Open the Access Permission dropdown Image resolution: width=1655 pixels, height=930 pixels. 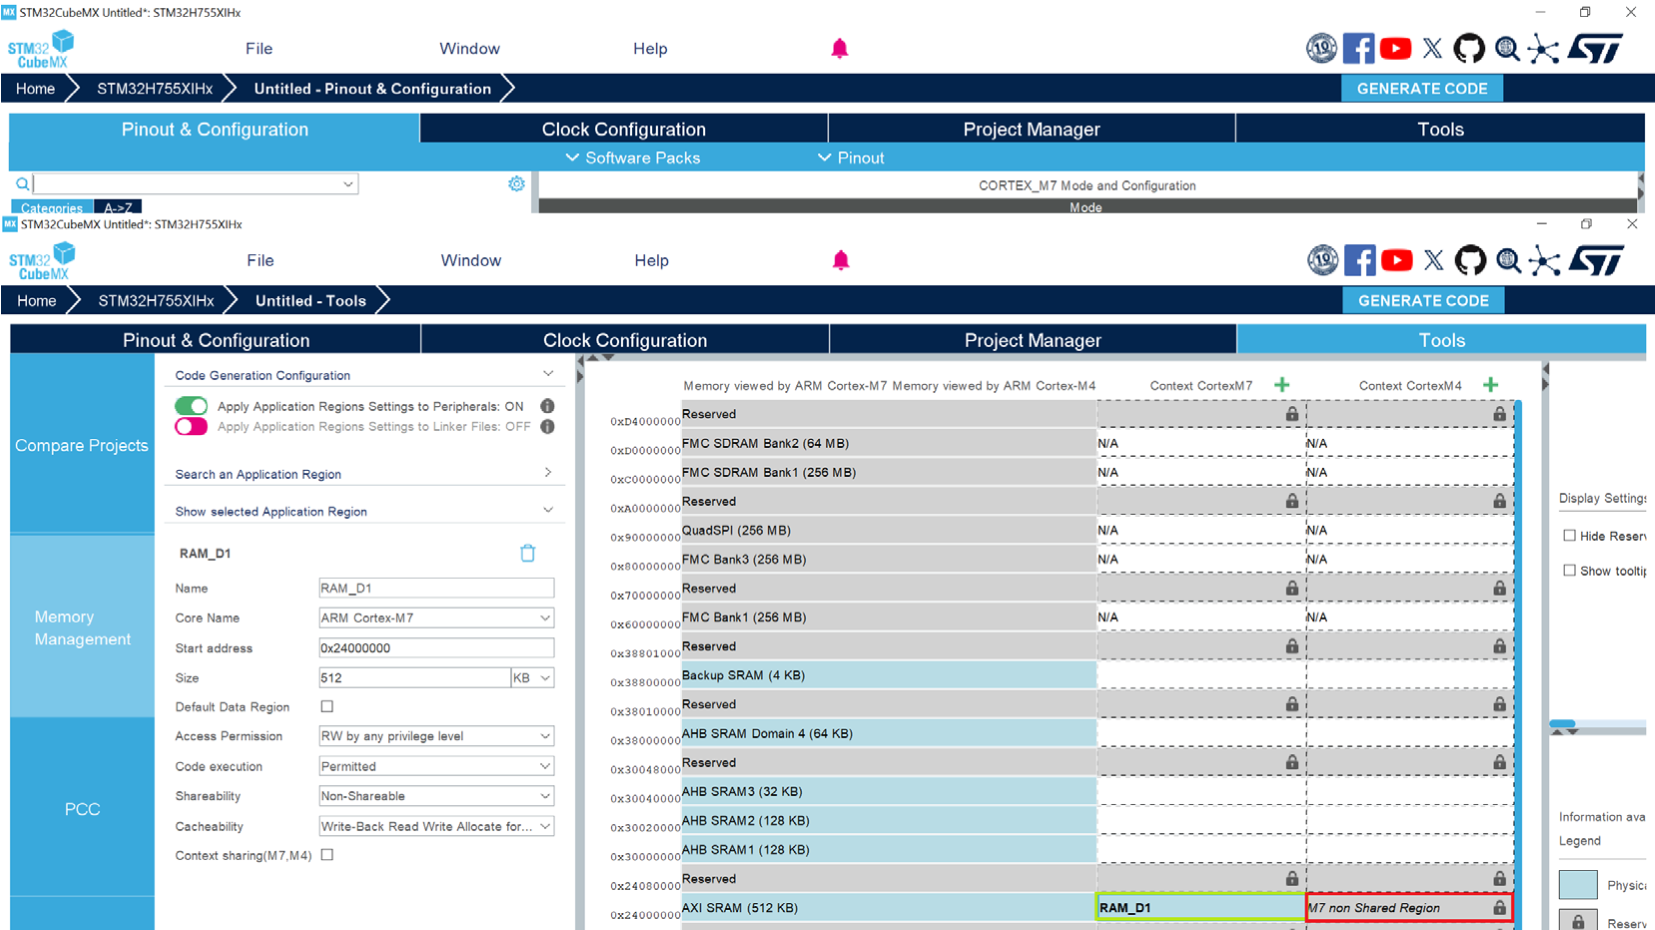(x=436, y=736)
